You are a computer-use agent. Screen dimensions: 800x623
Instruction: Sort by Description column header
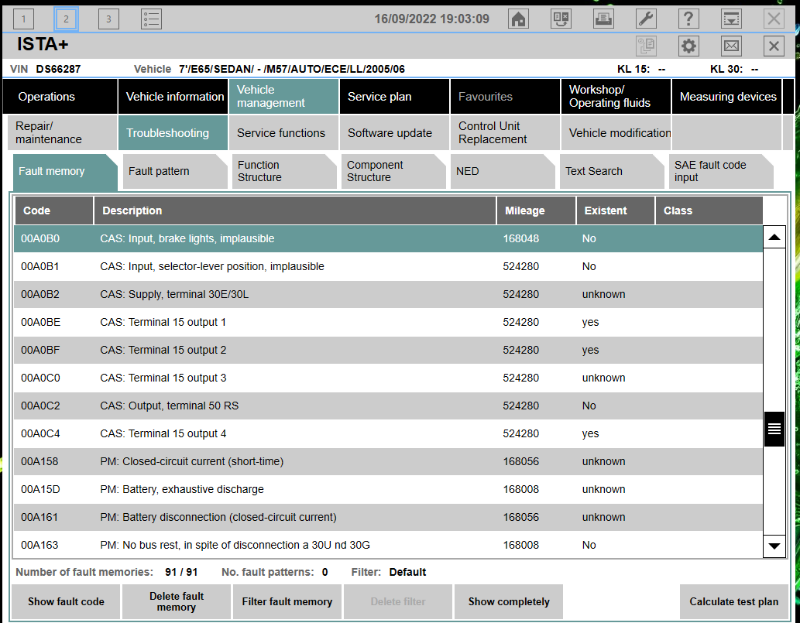295,211
